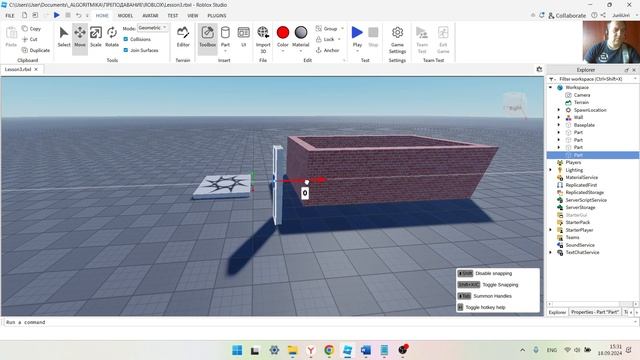Pick the Rotate tool

pos(112,37)
